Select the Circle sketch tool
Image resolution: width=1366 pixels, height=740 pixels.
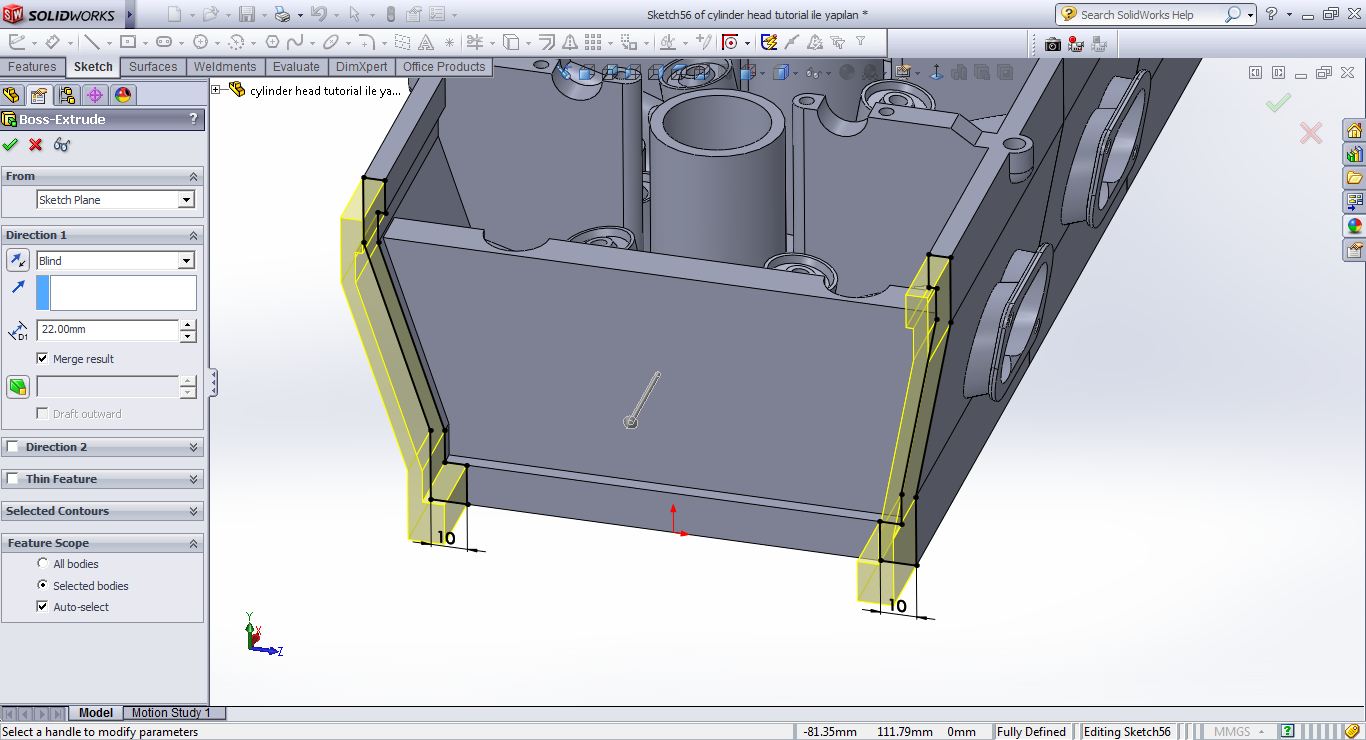(x=201, y=41)
